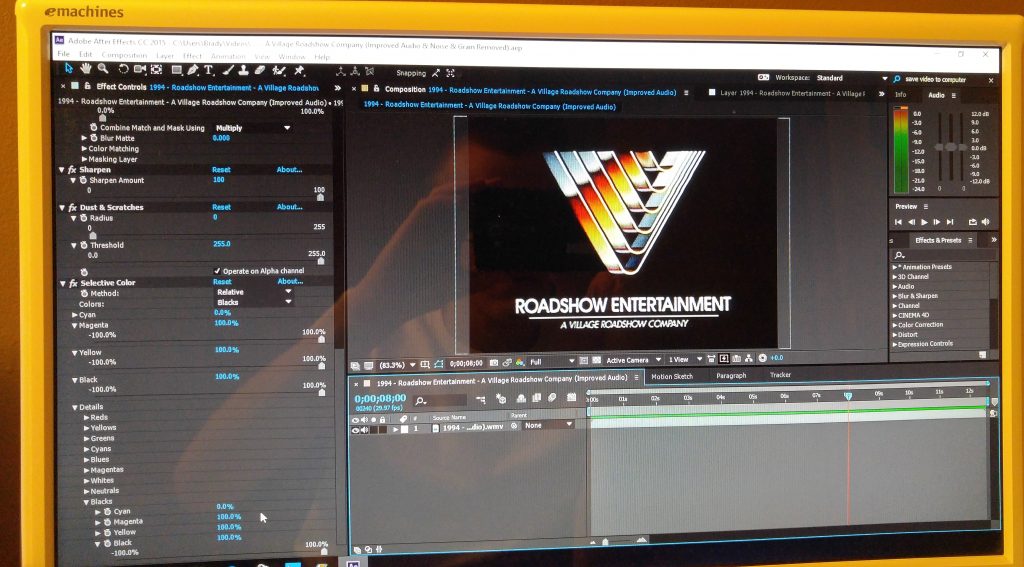Open the show channel color management icon
The height and width of the screenshot is (567, 1024).
click(520, 362)
